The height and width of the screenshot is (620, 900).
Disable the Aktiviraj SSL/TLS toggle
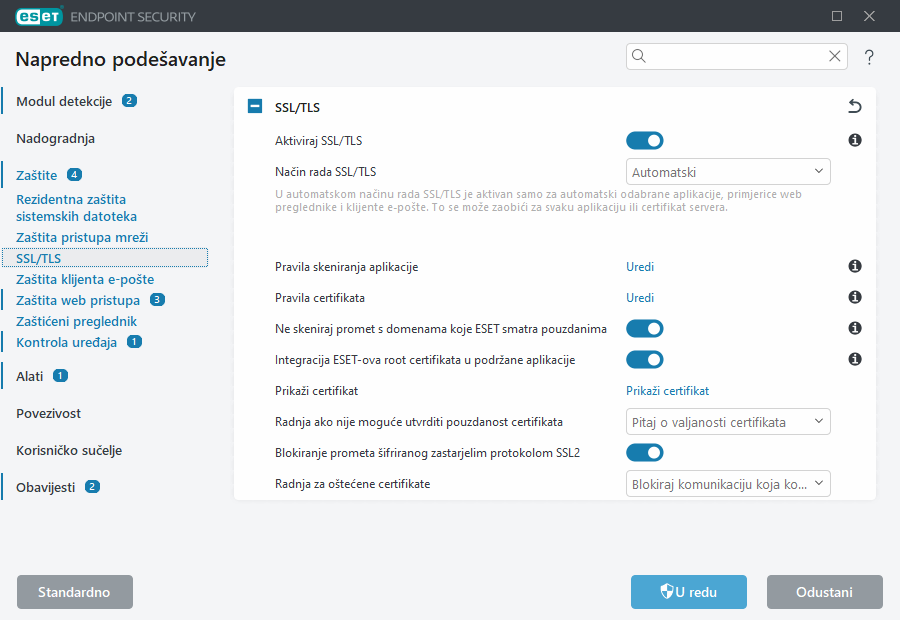(645, 140)
